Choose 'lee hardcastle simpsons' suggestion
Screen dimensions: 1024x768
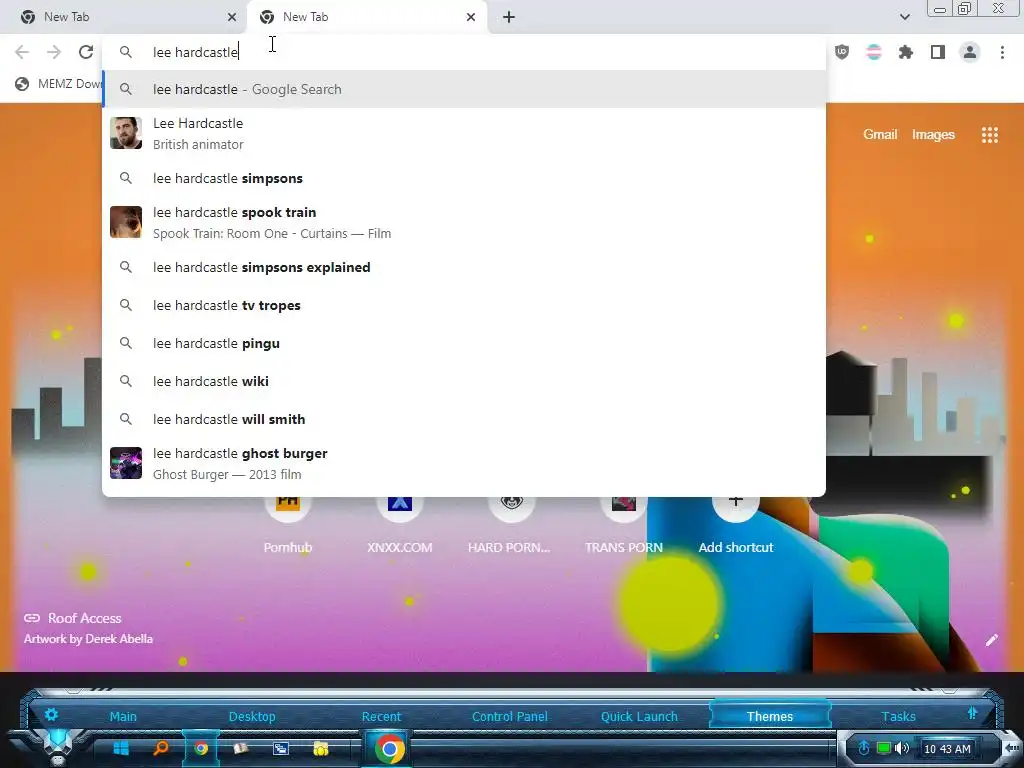(x=464, y=178)
